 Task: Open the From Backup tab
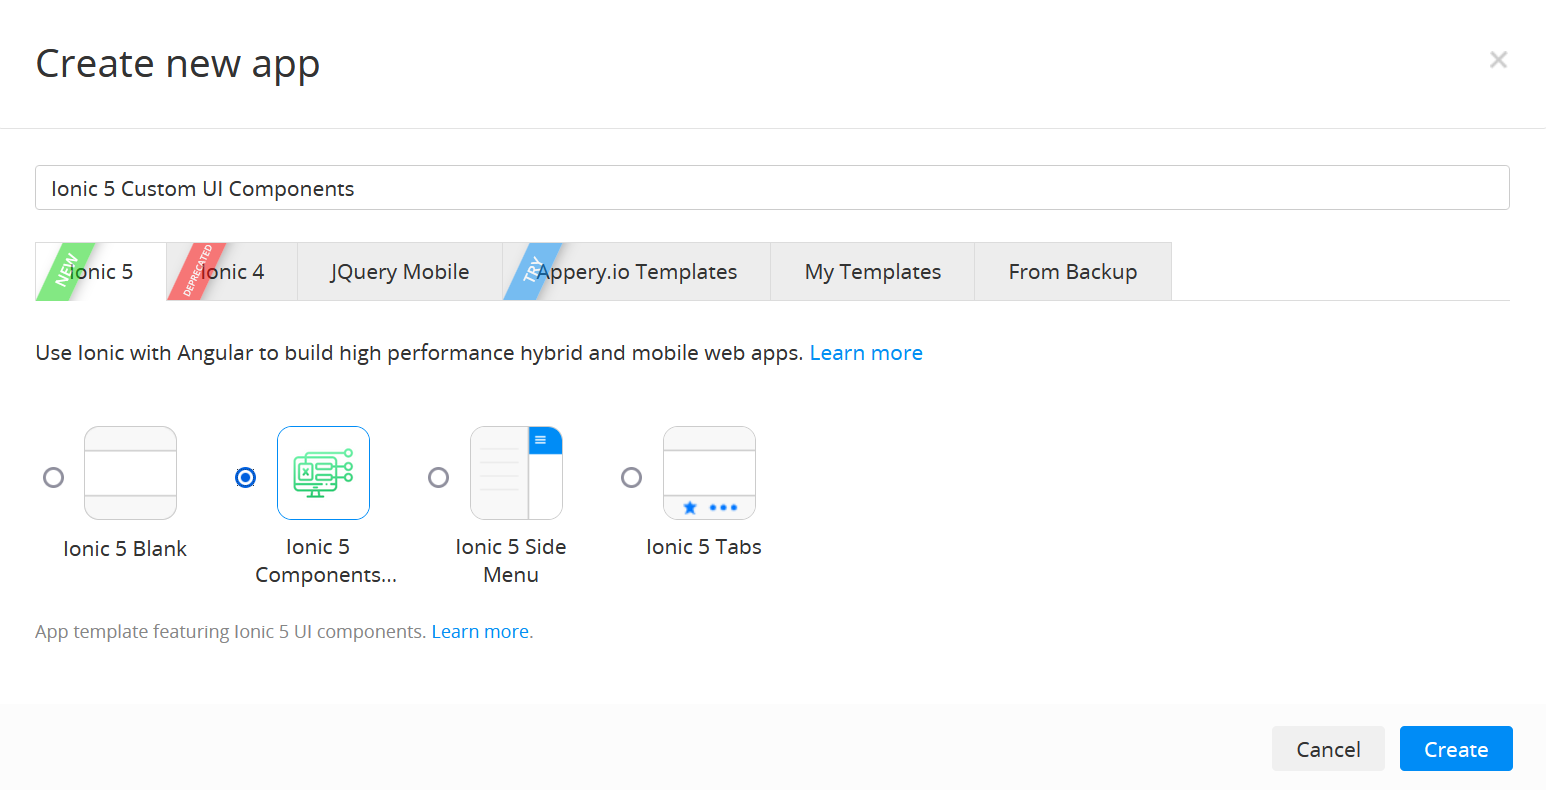click(1073, 272)
